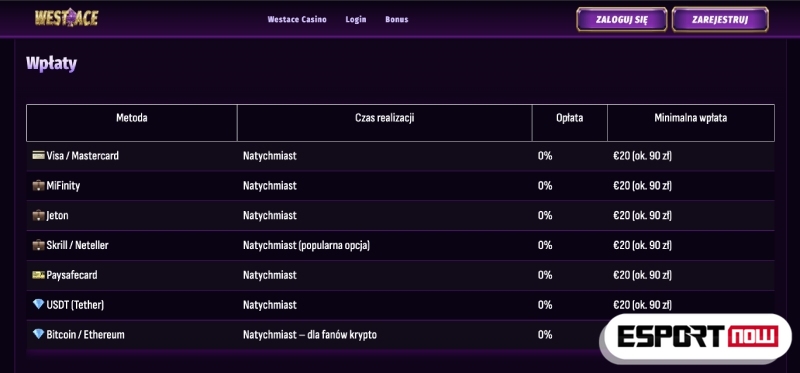Select the €20 minimum for Visa / Mastercard
The width and height of the screenshot is (800, 373).
coord(642,156)
